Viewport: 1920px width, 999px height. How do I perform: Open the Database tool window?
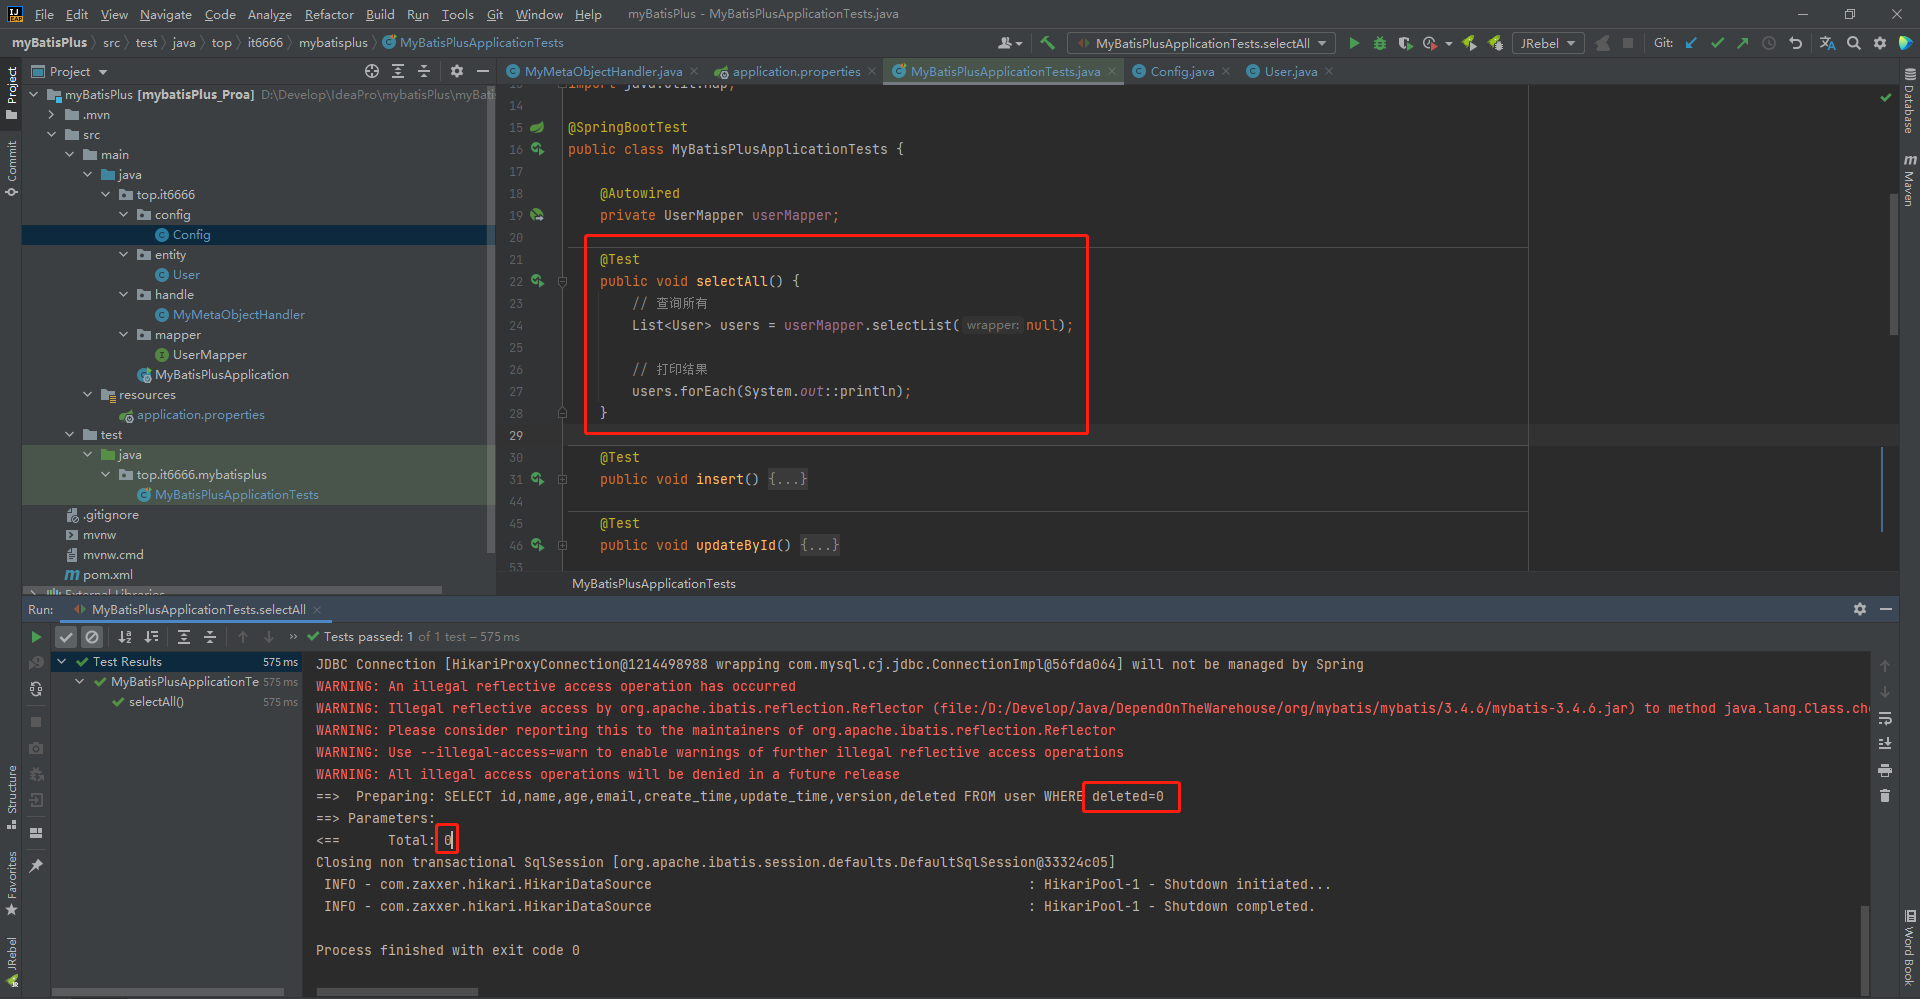[x=1909, y=101]
